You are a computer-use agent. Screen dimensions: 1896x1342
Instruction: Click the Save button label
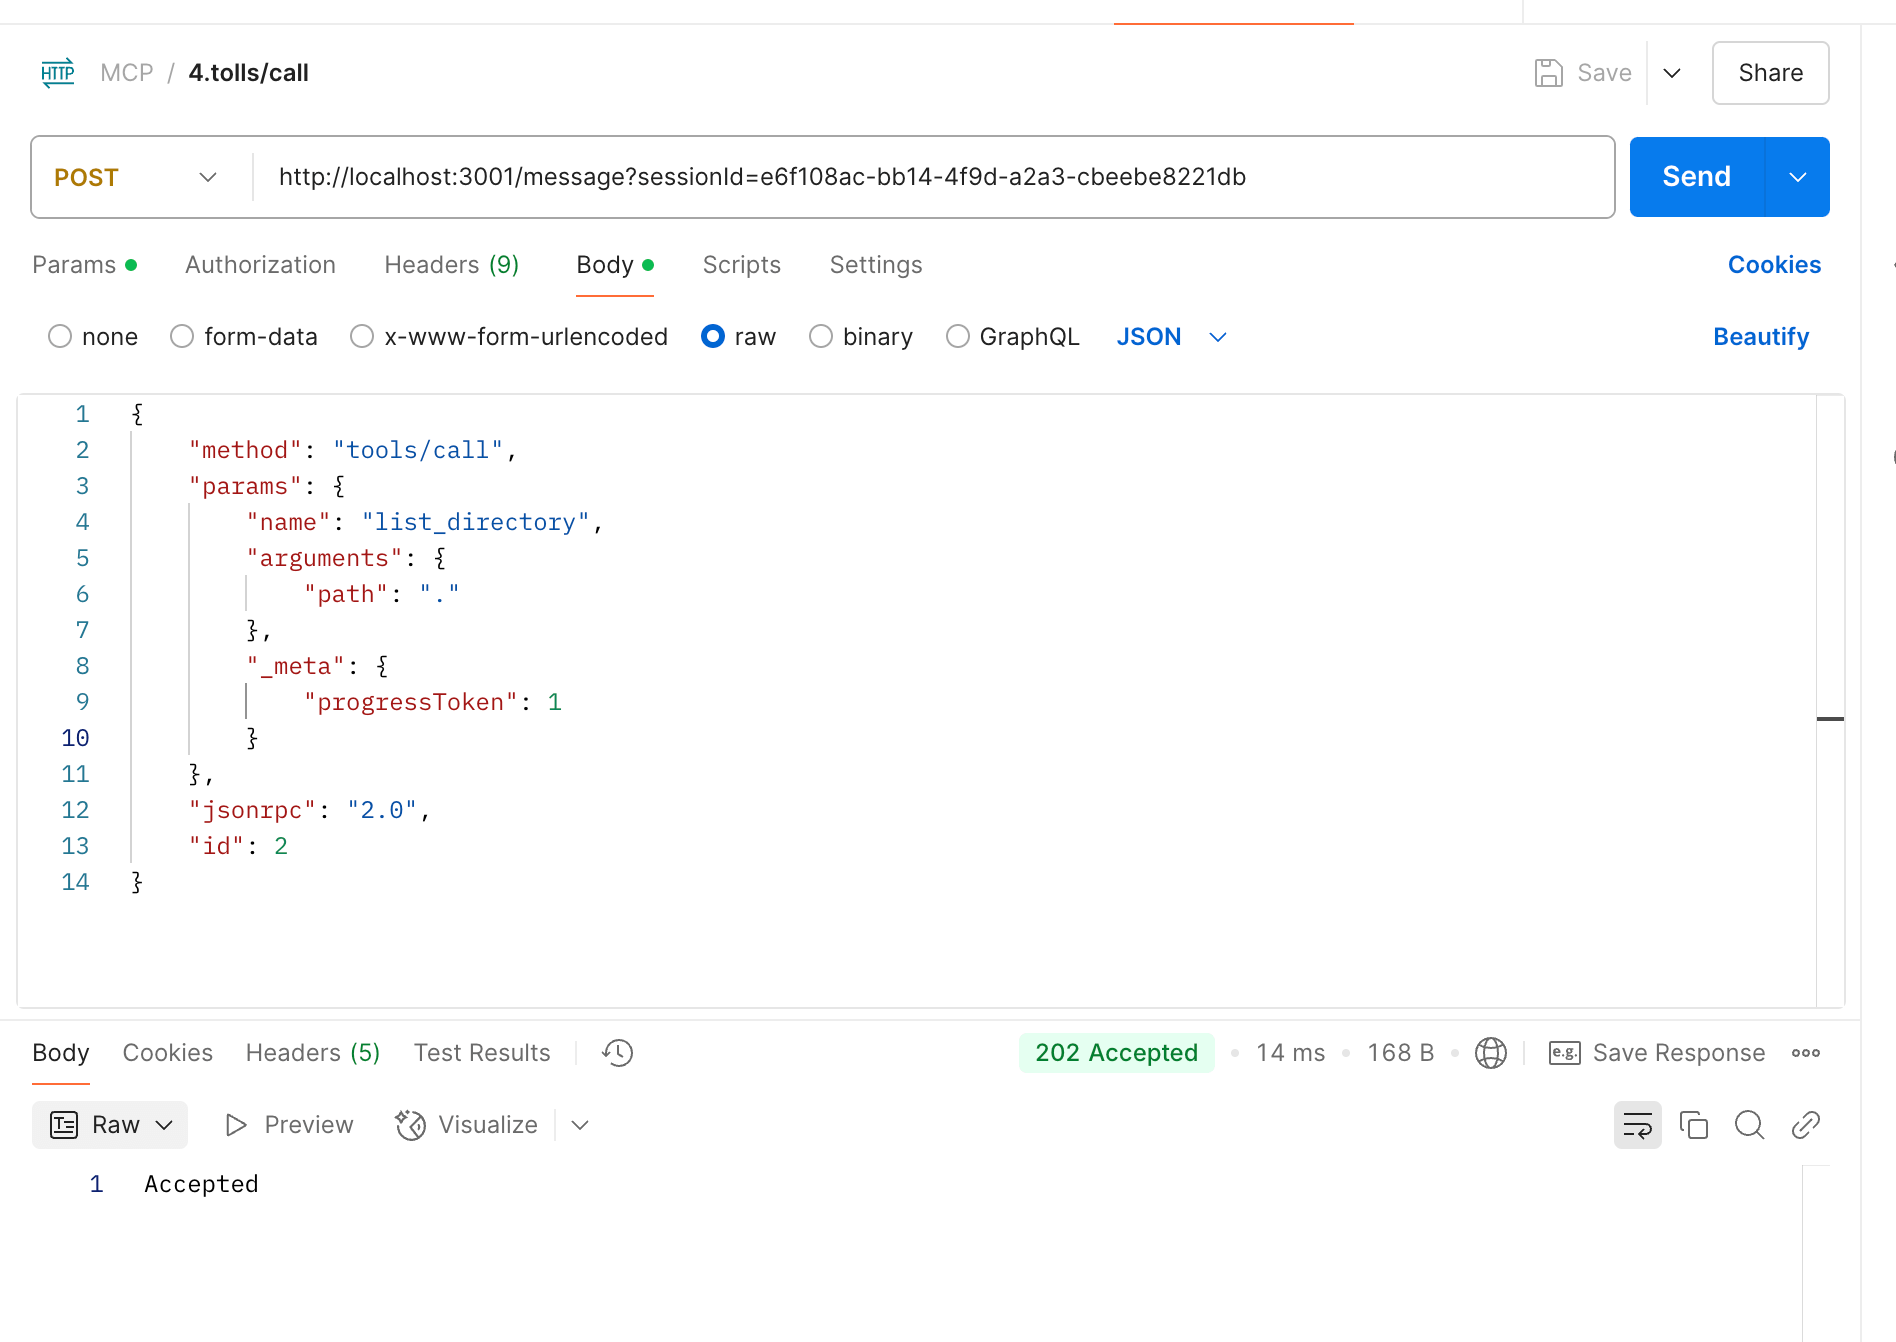pos(1604,73)
